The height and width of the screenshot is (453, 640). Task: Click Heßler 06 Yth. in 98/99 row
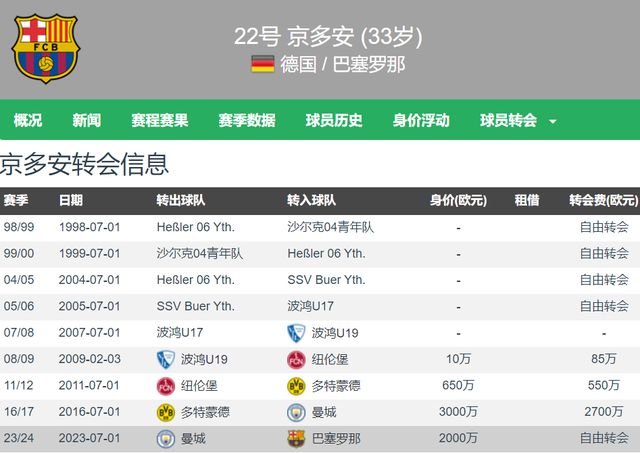196,227
